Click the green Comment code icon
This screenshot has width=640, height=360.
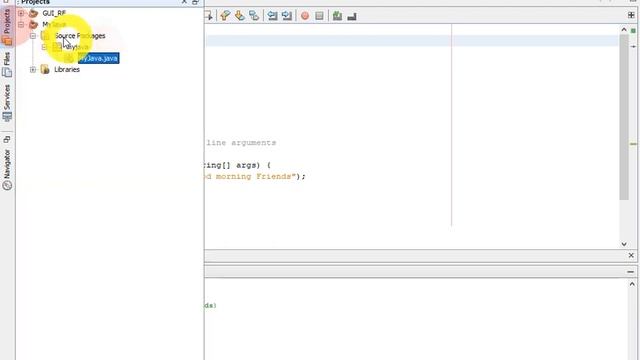point(337,16)
